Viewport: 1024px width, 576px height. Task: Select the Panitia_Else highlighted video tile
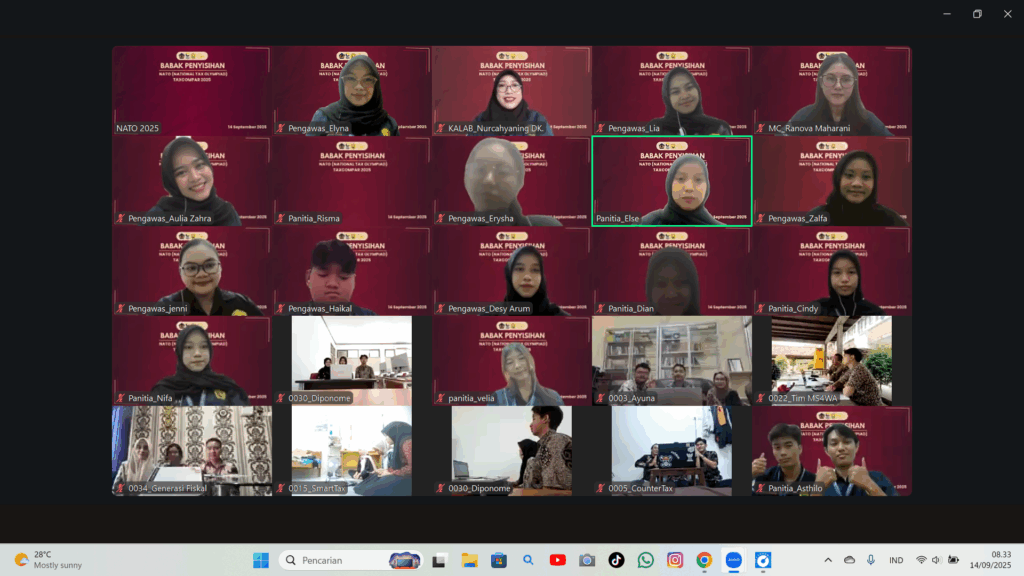671,181
